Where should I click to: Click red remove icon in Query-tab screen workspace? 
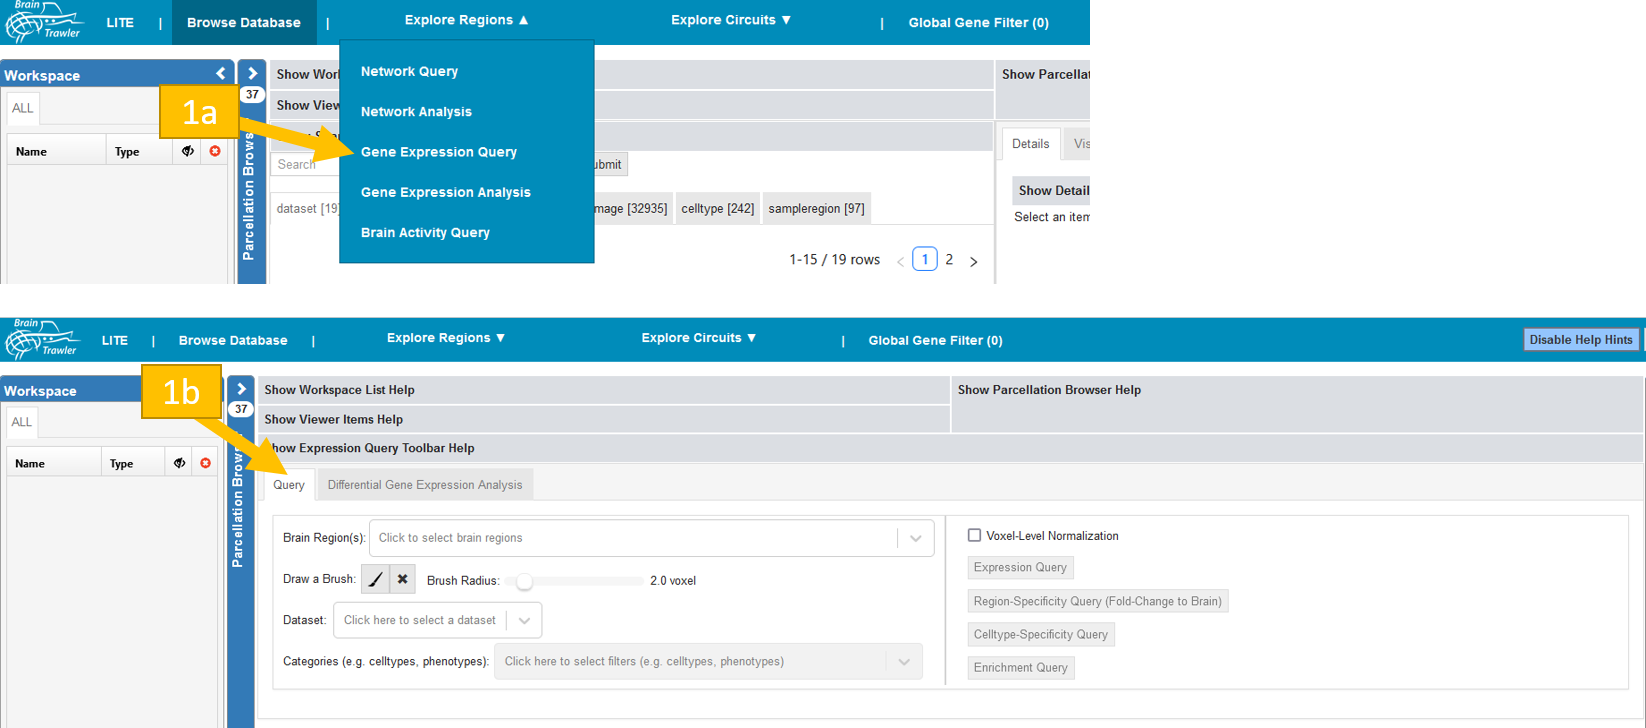pos(205,463)
